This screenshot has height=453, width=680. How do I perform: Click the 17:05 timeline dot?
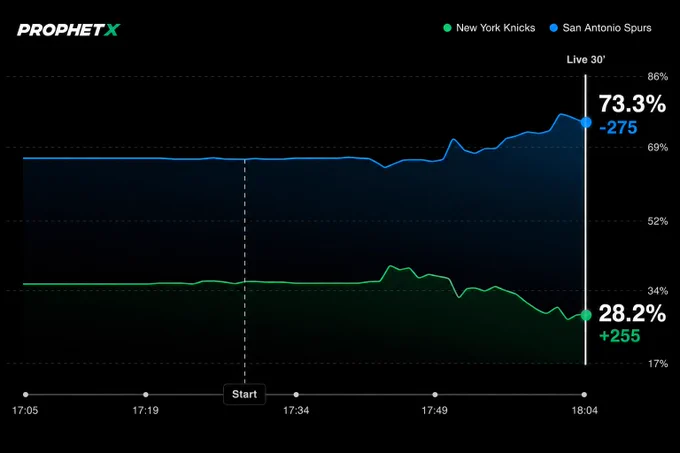pos(26,394)
